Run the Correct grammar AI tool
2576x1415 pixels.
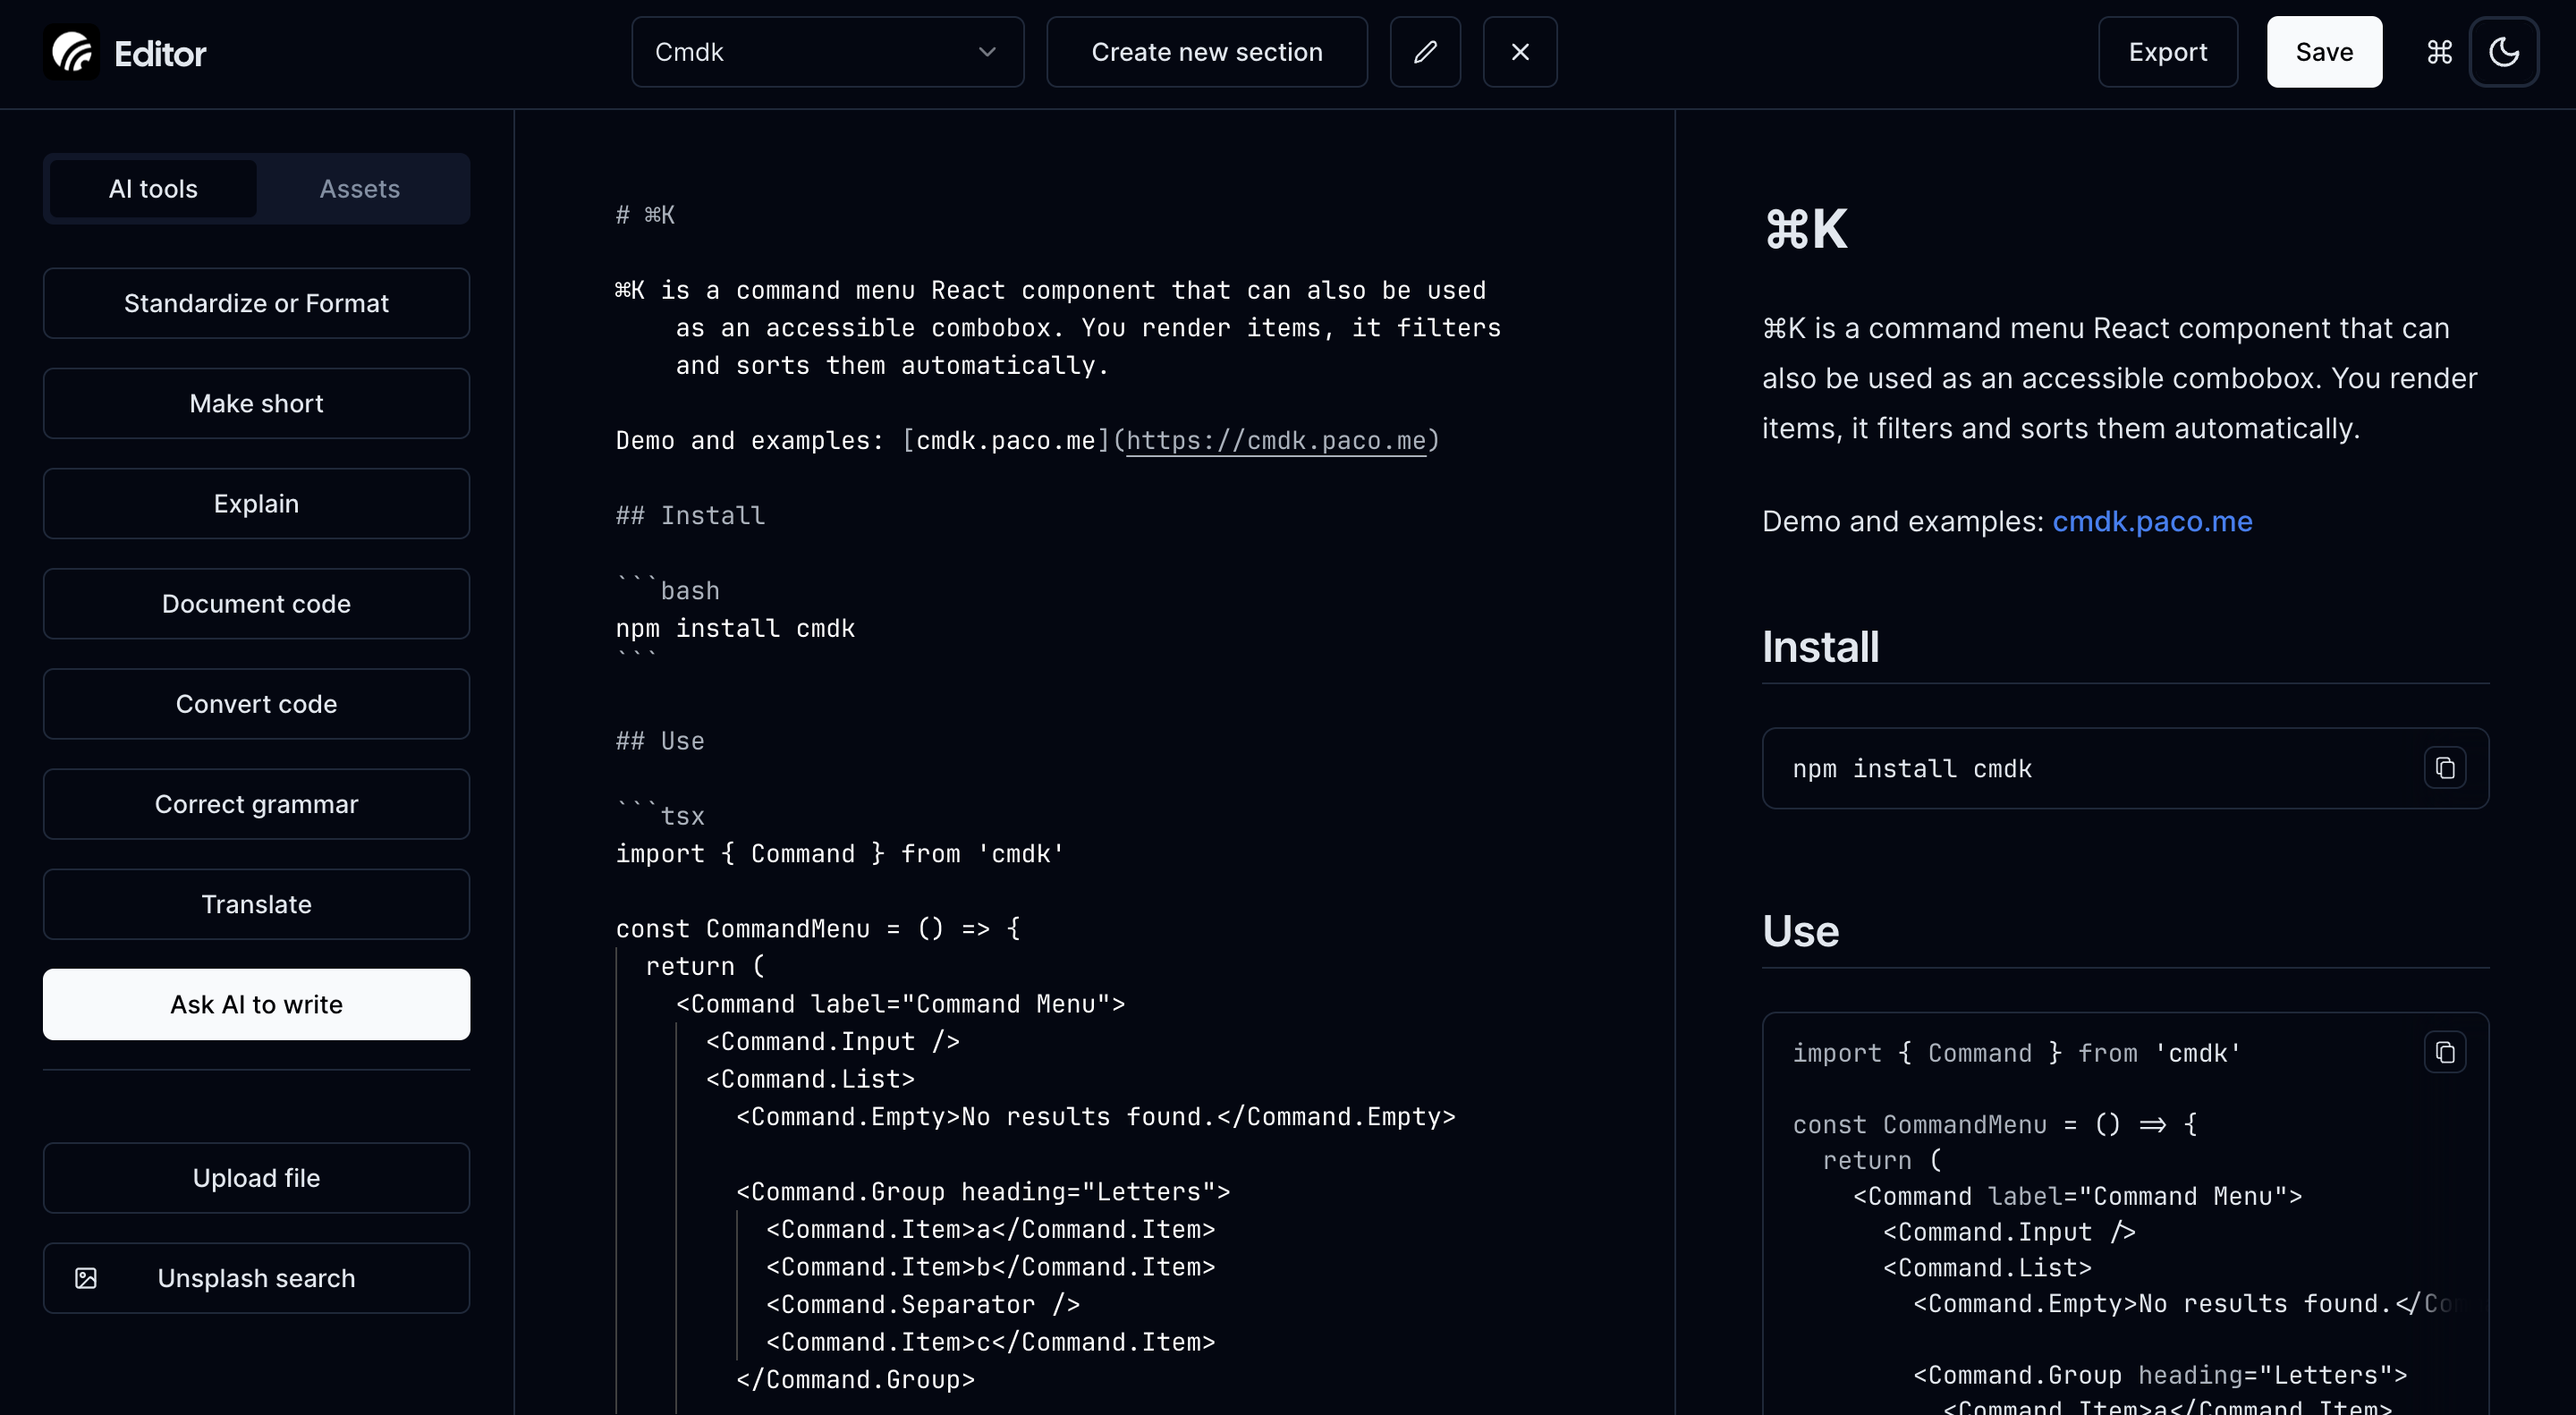(x=256, y=804)
